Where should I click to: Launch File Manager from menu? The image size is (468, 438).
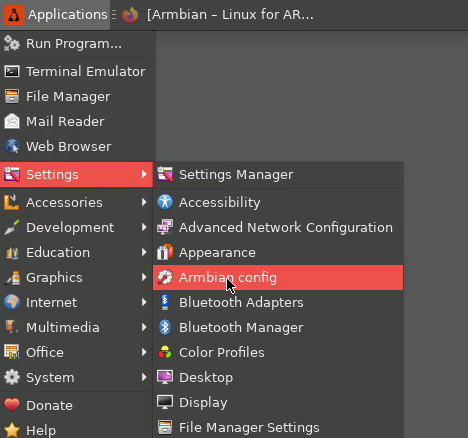pos(77,96)
